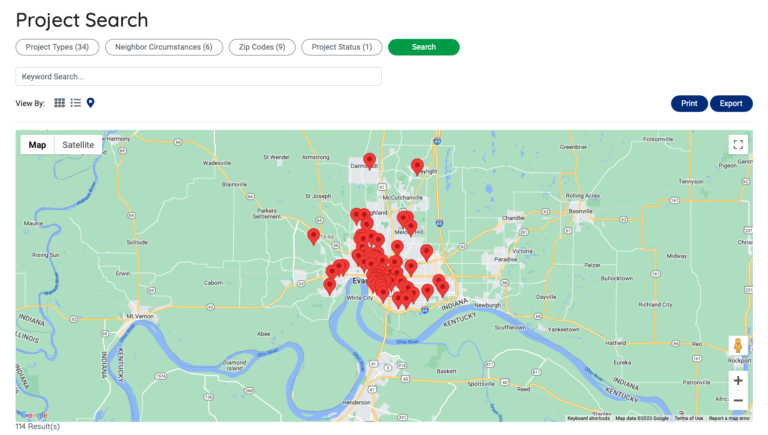Select the map pin view icon
This screenshot has height=435, width=768.
90,103
